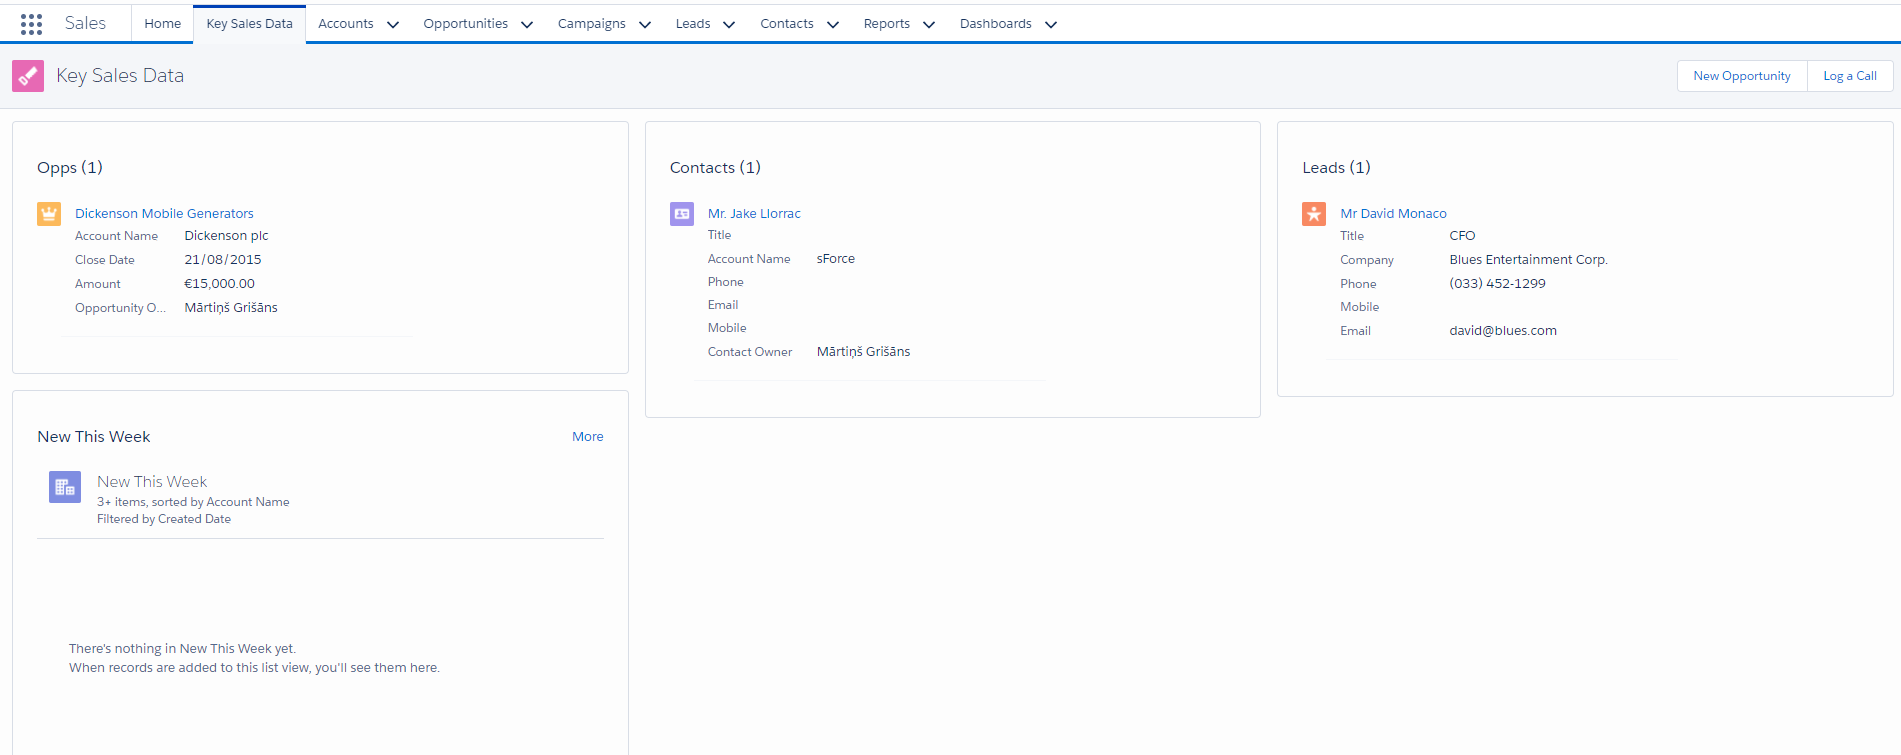This screenshot has height=755, width=1901.
Task: Click the pink Key Sales Data page icon
Action: click(28, 76)
